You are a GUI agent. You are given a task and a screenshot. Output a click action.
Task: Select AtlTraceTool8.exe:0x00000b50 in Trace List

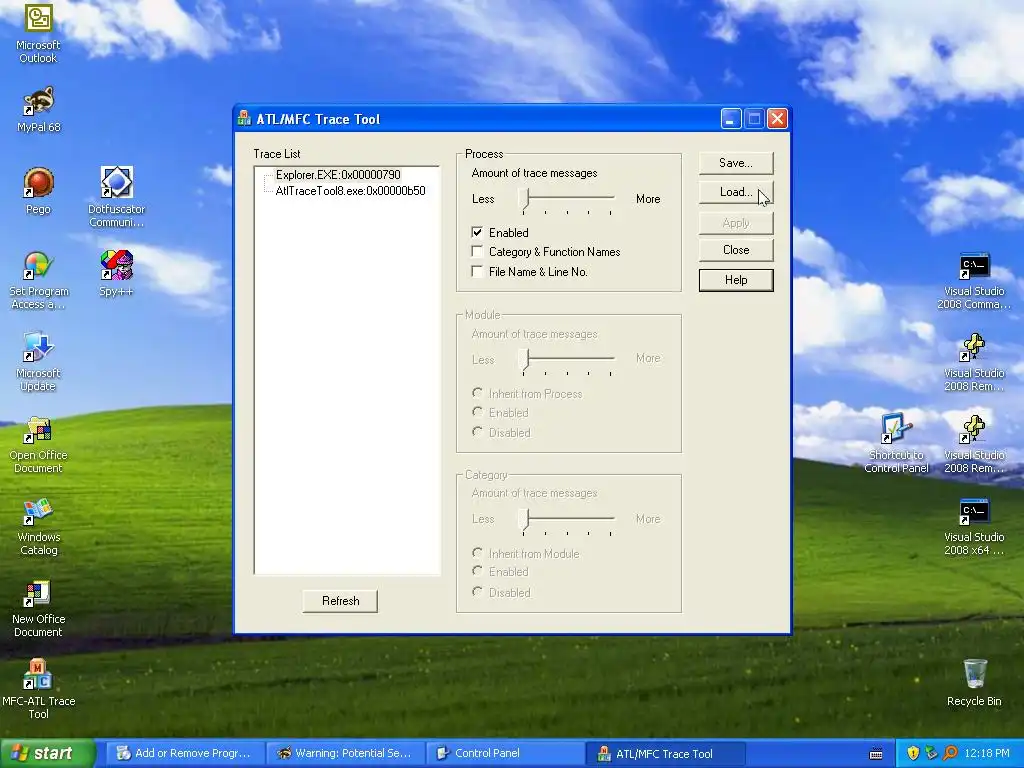tap(350, 191)
